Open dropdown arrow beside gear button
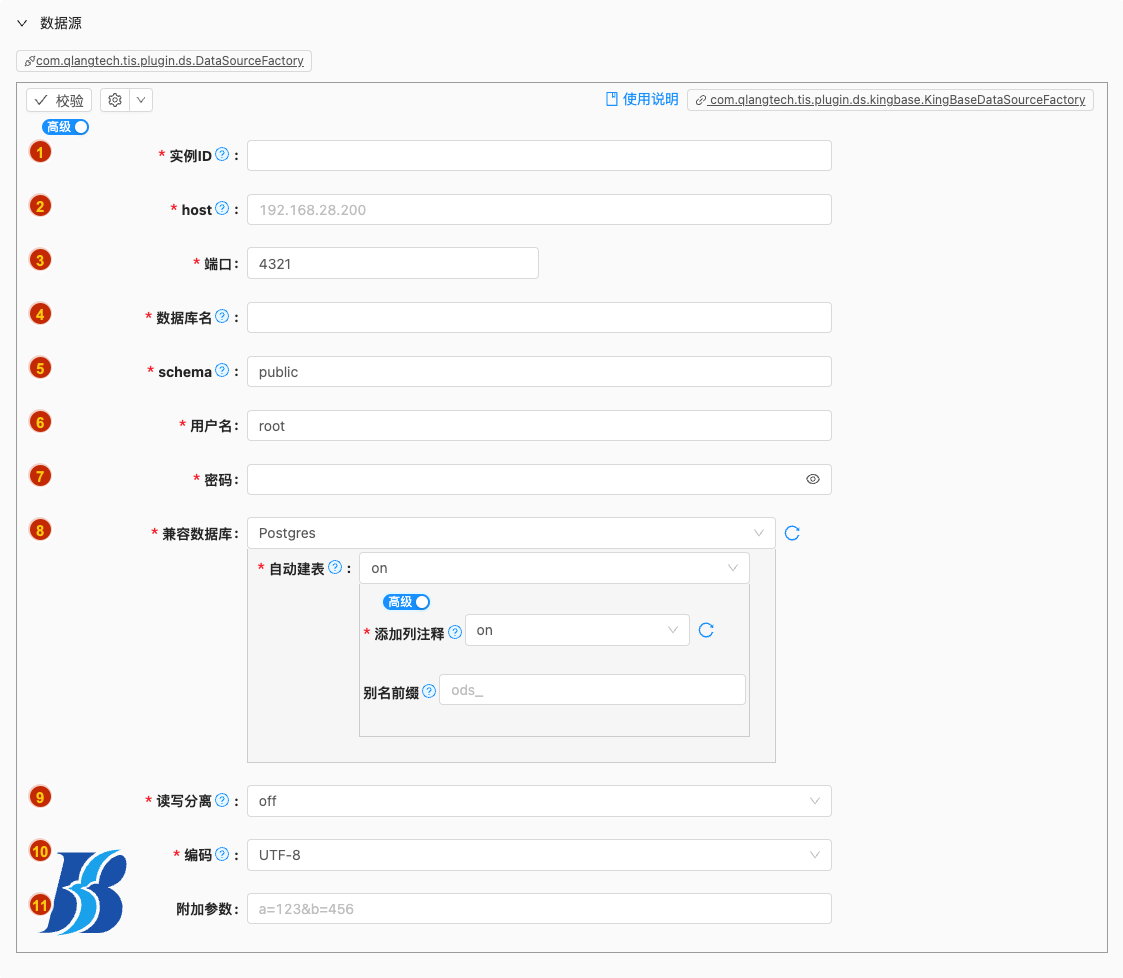Viewport: 1123px width, 978px height. click(141, 100)
